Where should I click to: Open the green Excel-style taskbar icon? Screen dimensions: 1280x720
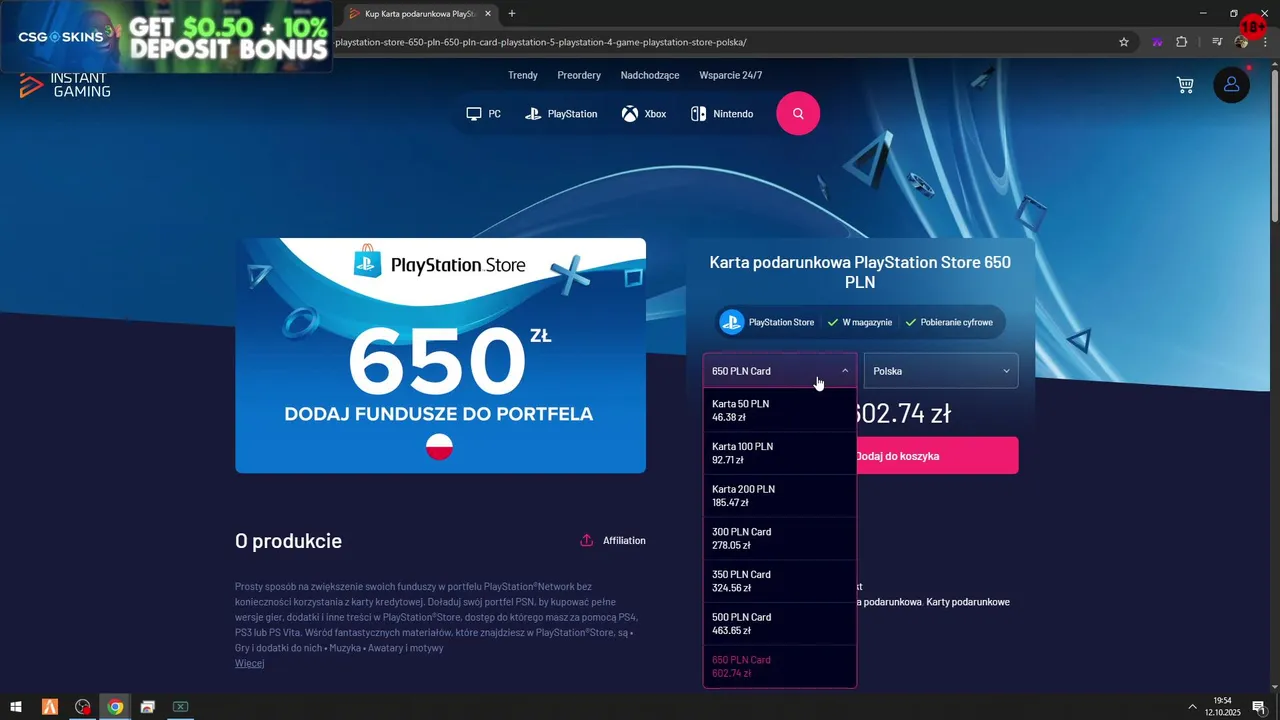pyautogui.click(x=180, y=707)
